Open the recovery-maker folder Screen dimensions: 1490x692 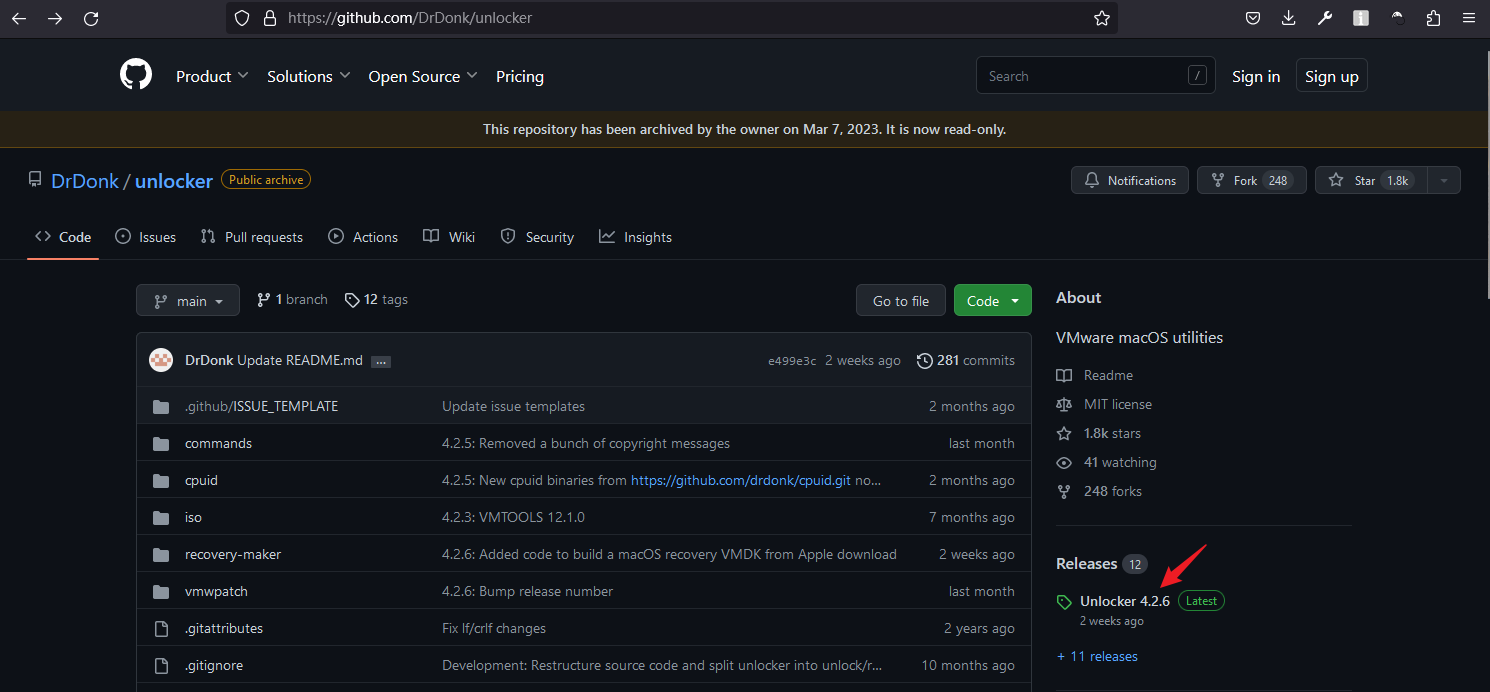pos(233,554)
